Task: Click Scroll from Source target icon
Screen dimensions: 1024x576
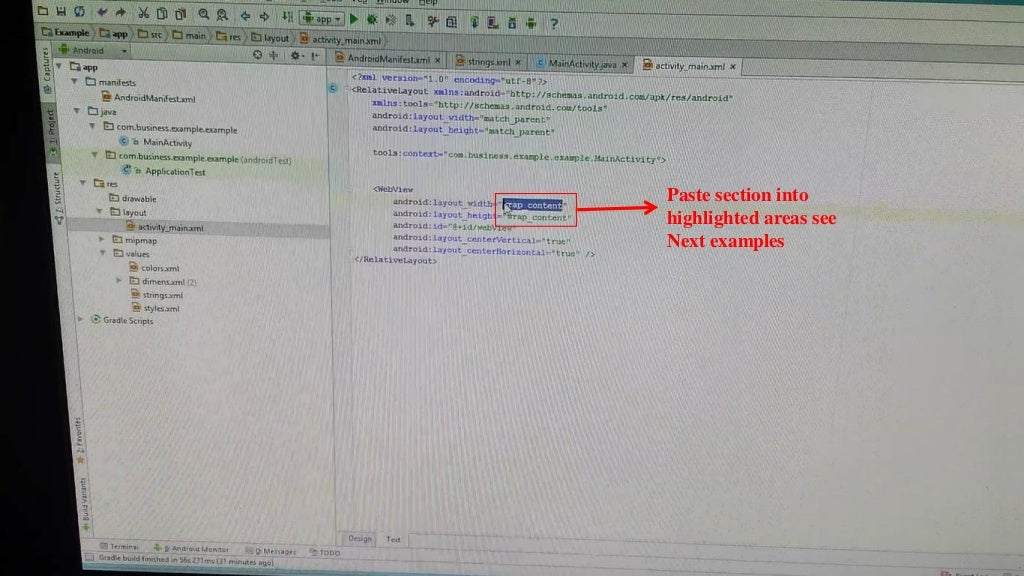Action: (x=257, y=55)
